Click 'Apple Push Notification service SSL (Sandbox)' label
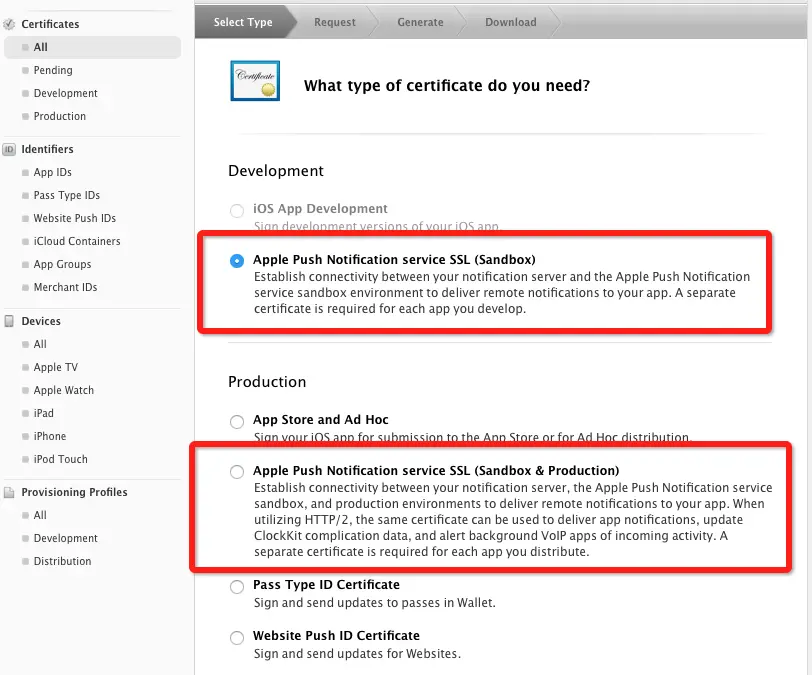Viewport: 812px width, 675px height. pyautogui.click(x=394, y=260)
